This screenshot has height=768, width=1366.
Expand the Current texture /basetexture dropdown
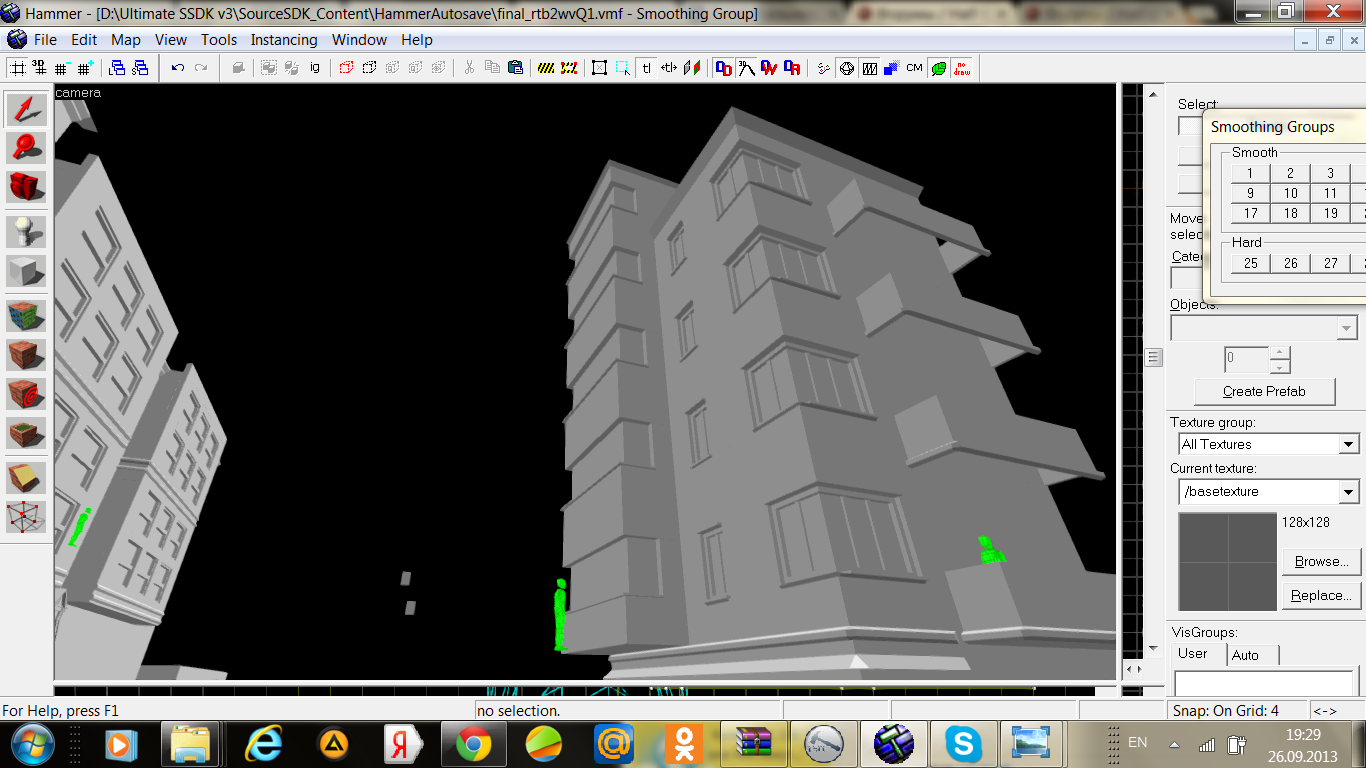tap(1348, 492)
